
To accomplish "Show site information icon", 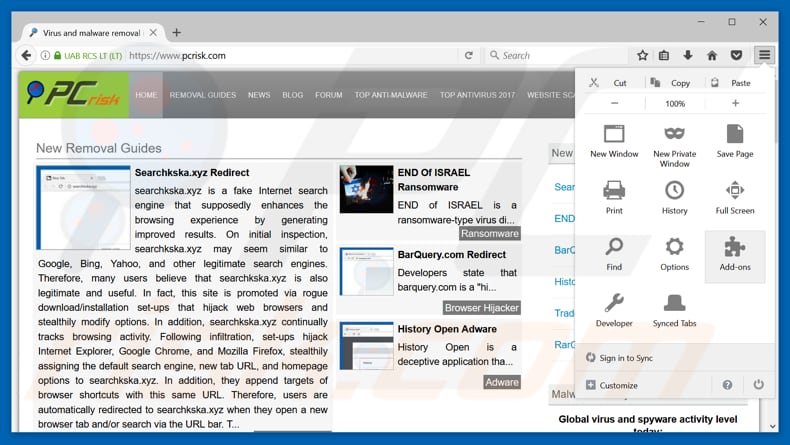I will pyautogui.click(x=45, y=55).
